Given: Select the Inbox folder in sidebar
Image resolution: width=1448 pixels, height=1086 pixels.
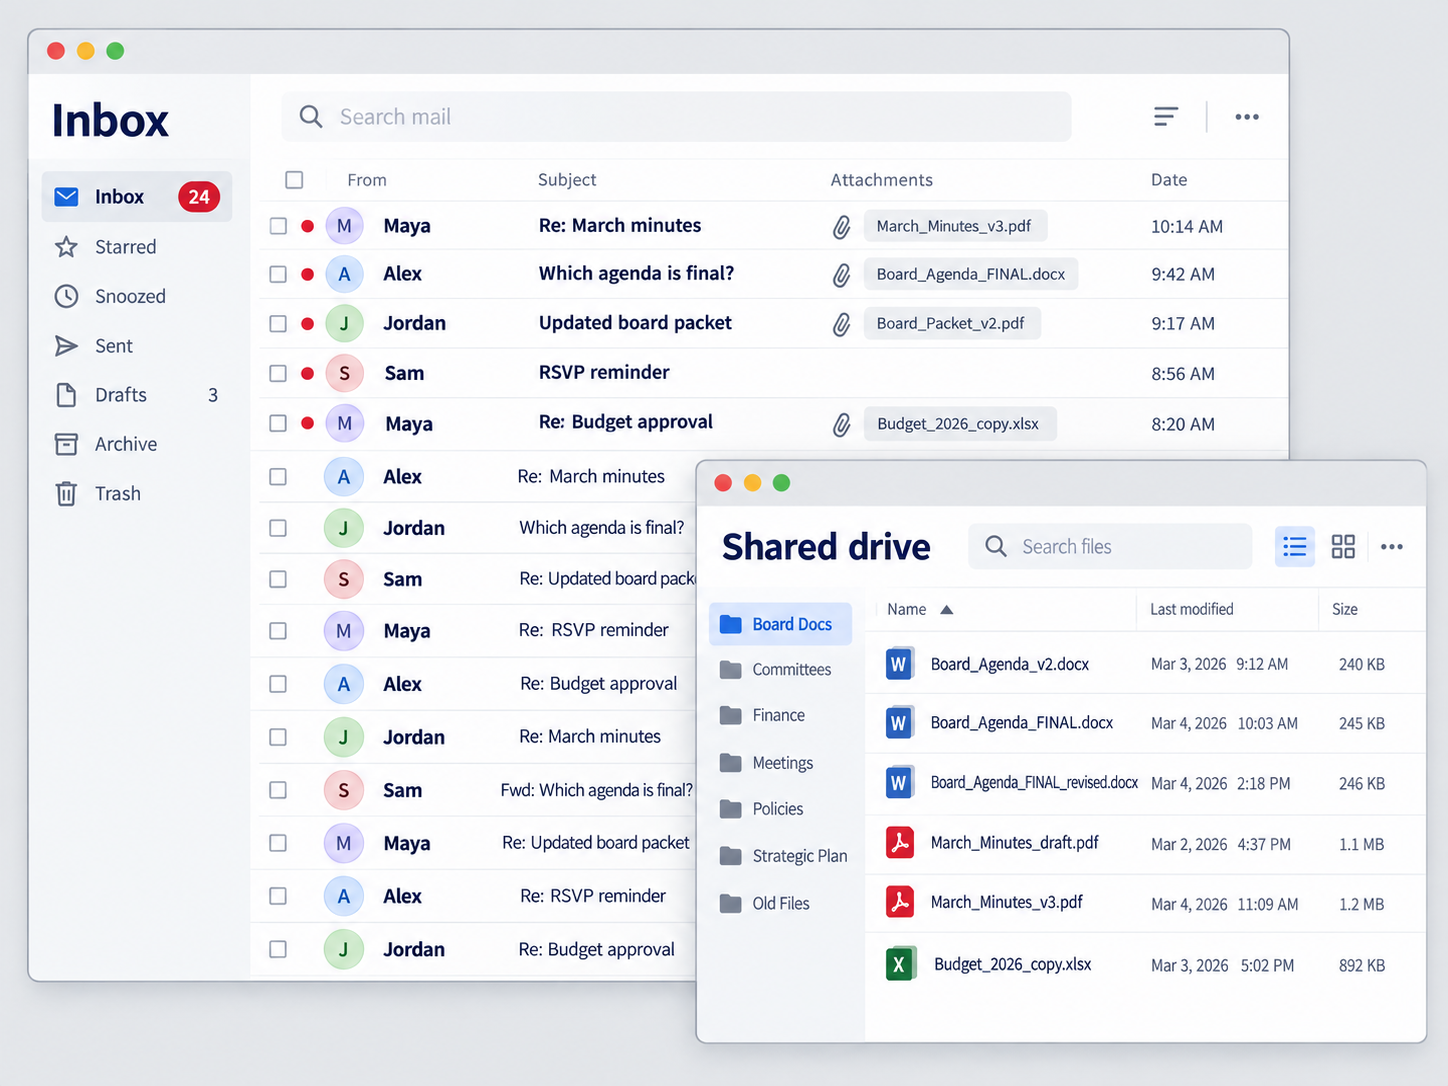Looking at the screenshot, I should point(137,197).
